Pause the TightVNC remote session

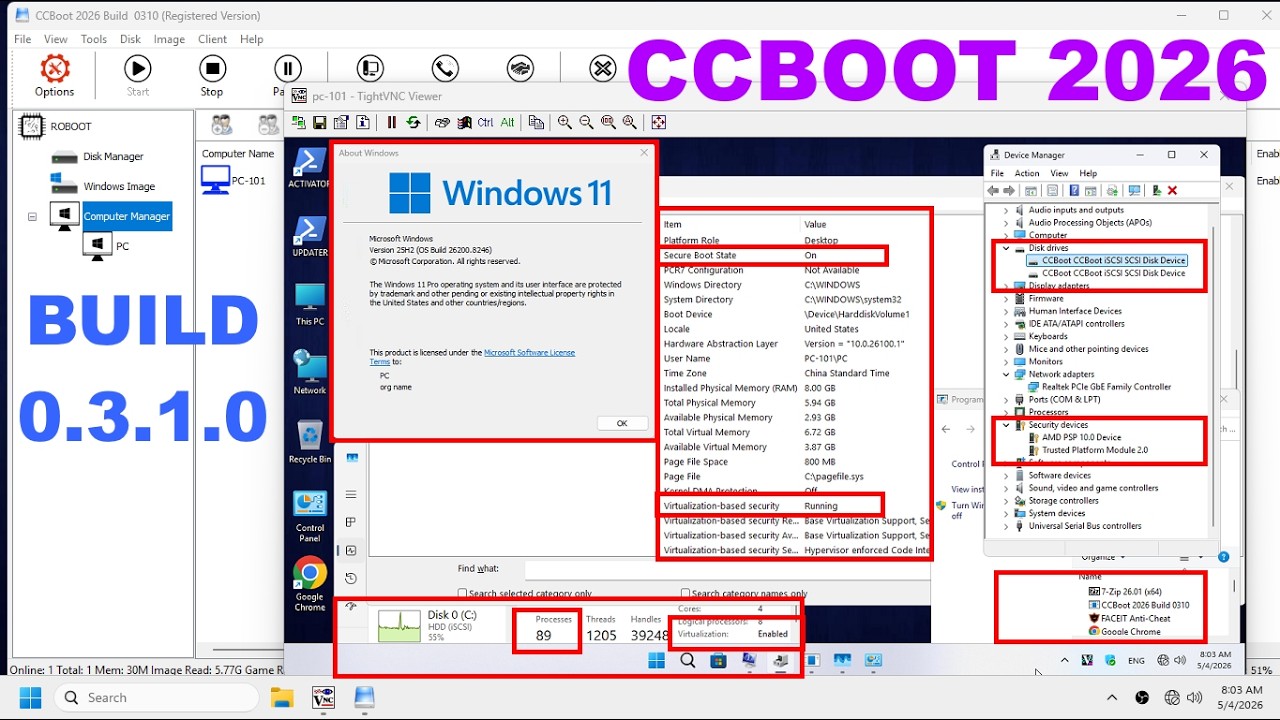click(x=391, y=122)
